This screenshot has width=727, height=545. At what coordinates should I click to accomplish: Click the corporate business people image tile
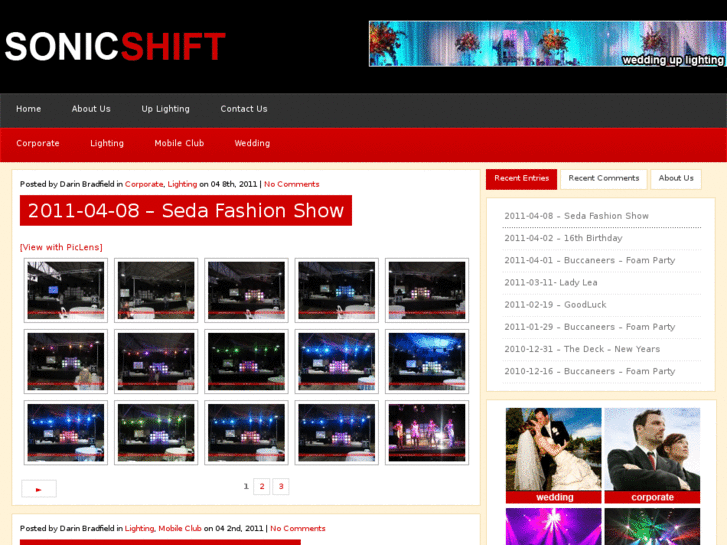pyautogui.click(x=652, y=455)
